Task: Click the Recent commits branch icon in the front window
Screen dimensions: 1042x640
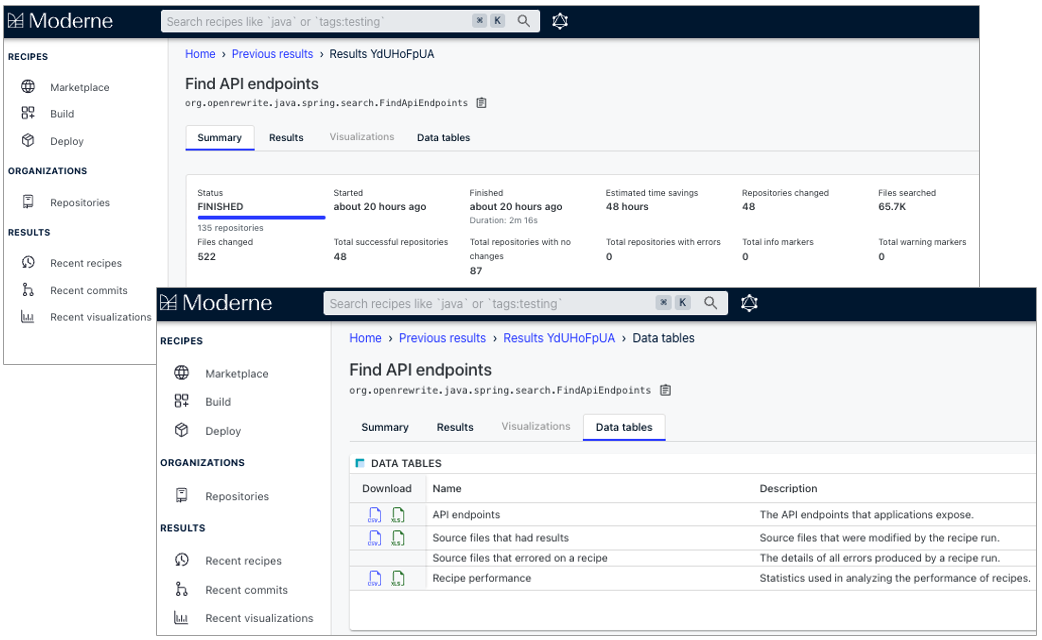Action: click(181, 589)
